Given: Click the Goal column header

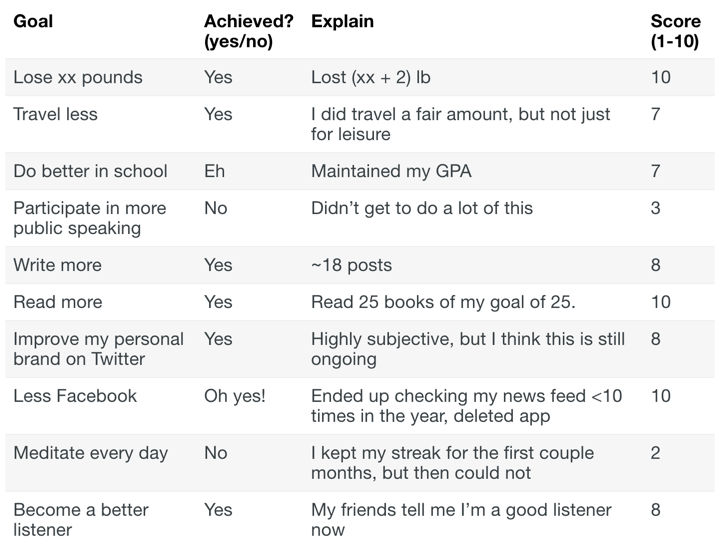Looking at the screenshot, I should pos(33,22).
